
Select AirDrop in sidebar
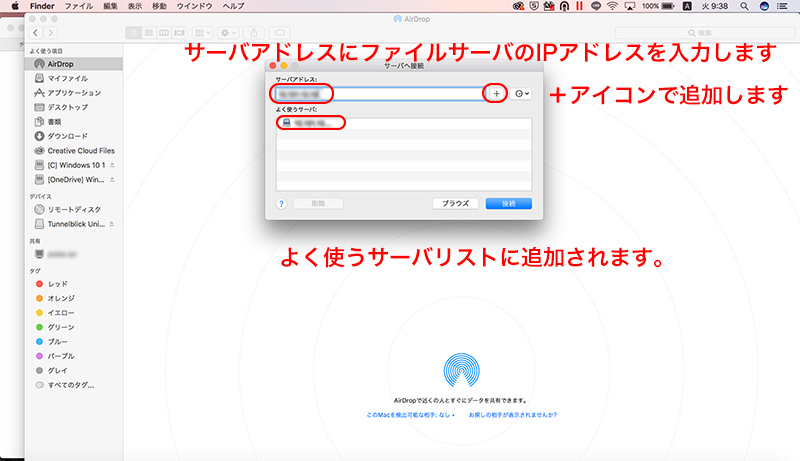pos(74,64)
